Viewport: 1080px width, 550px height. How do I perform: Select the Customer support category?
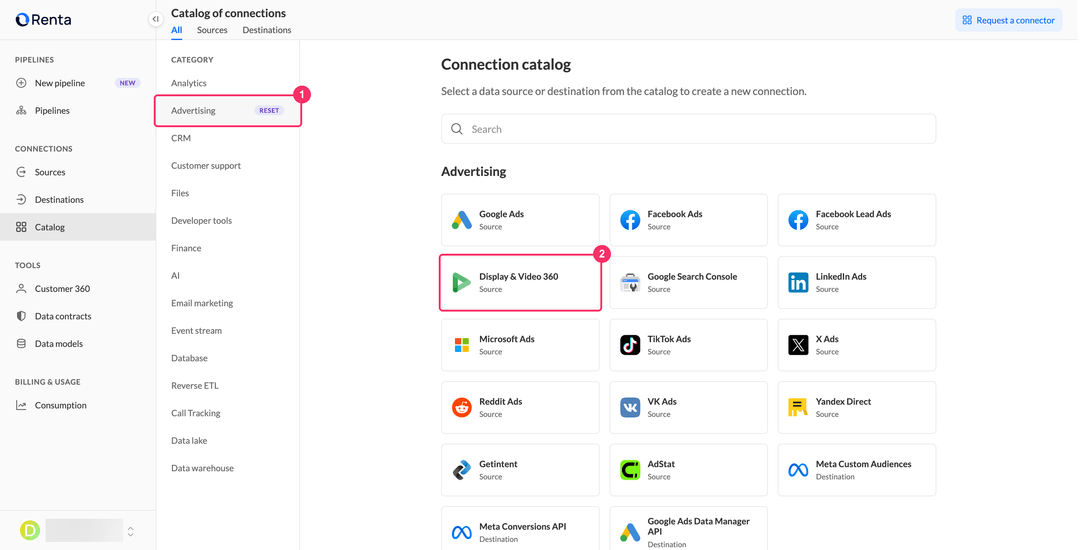[x=206, y=165]
